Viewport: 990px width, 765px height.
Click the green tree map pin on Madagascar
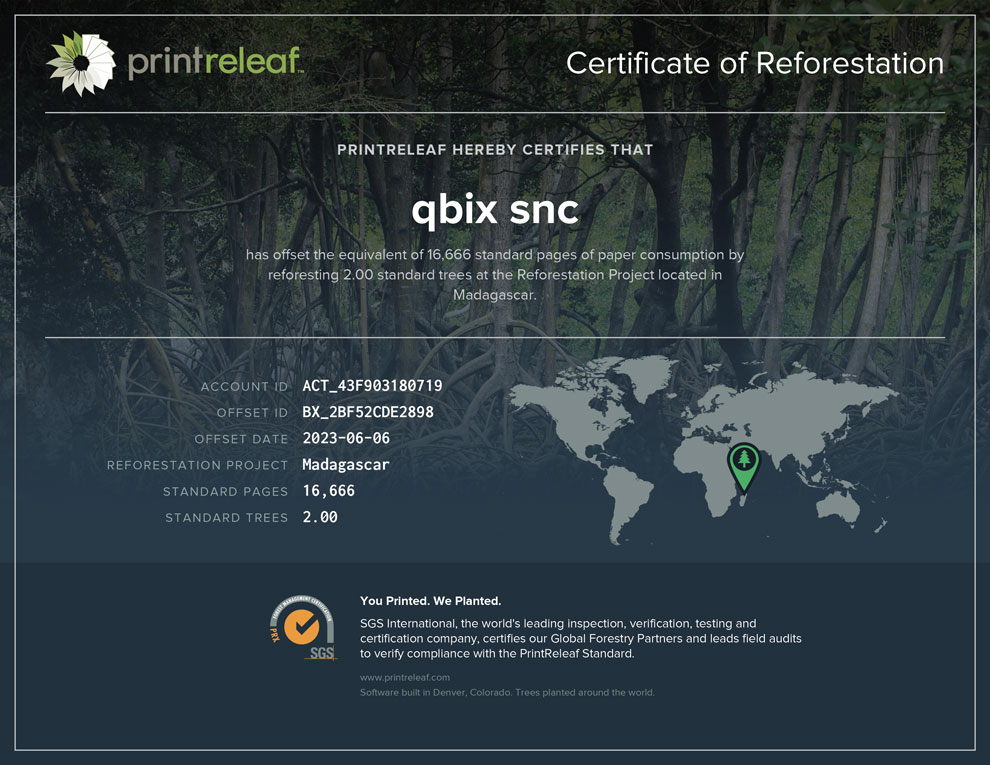pos(744,468)
